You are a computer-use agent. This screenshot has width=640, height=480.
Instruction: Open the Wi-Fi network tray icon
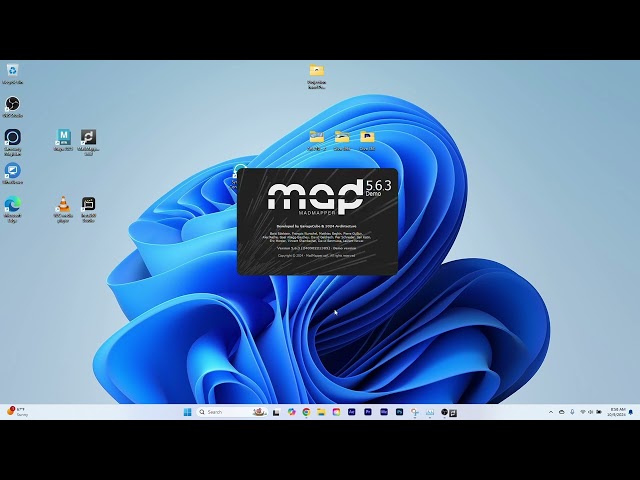tap(583, 412)
